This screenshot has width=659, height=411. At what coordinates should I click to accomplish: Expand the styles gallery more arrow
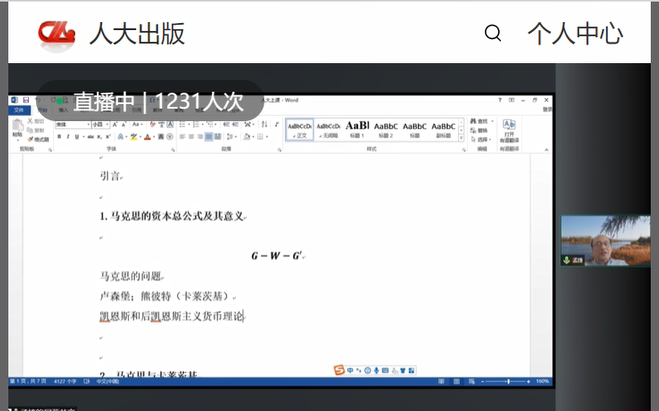(461, 138)
